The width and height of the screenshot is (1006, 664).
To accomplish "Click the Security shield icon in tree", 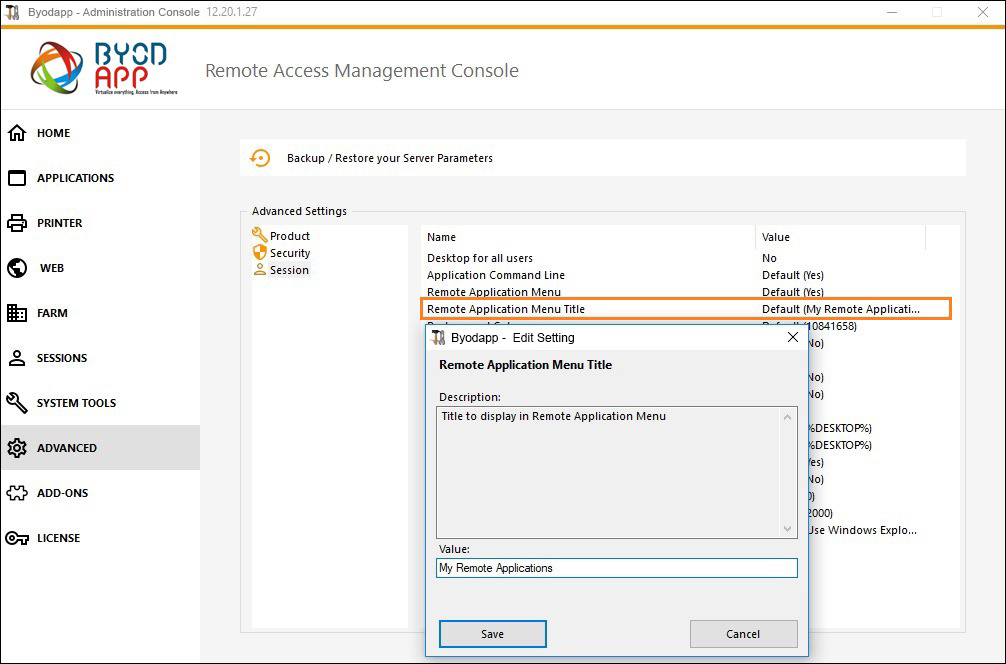I will pyautogui.click(x=259, y=252).
